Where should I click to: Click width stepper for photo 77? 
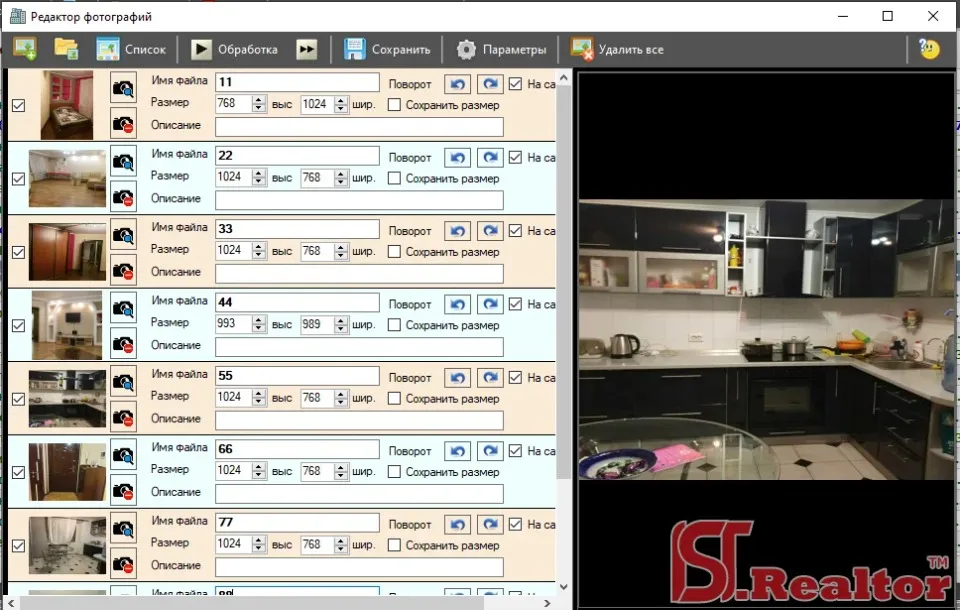342,544
